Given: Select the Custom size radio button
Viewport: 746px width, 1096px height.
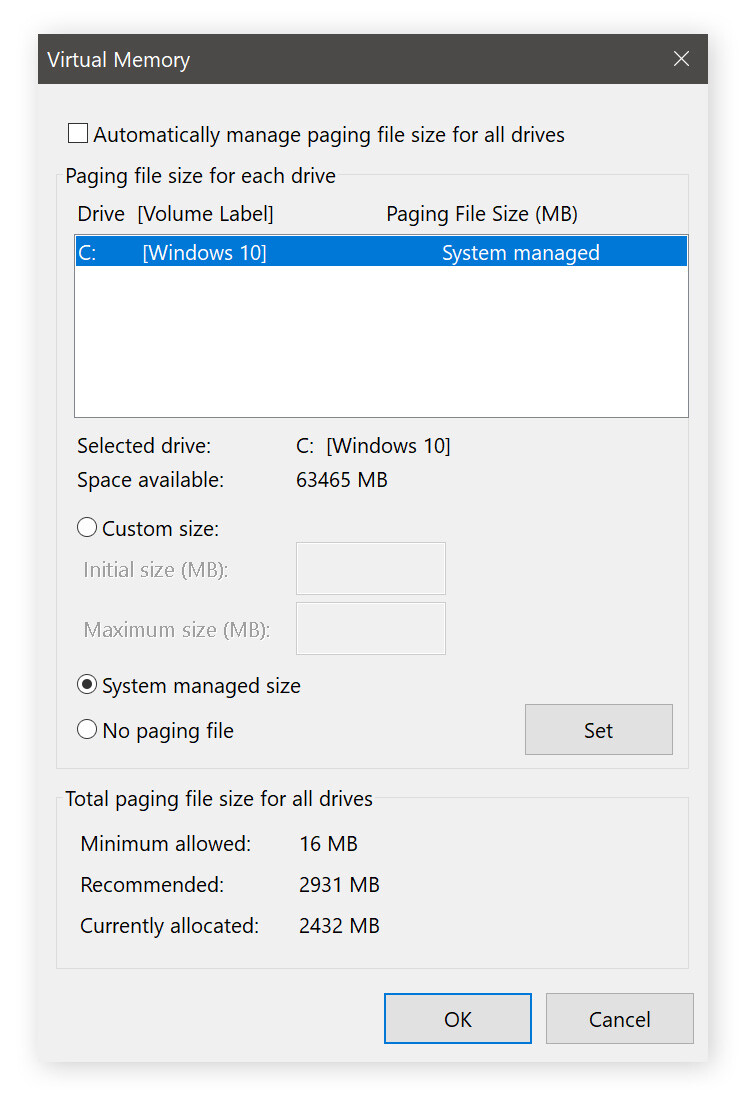Looking at the screenshot, I should [87, 527].
